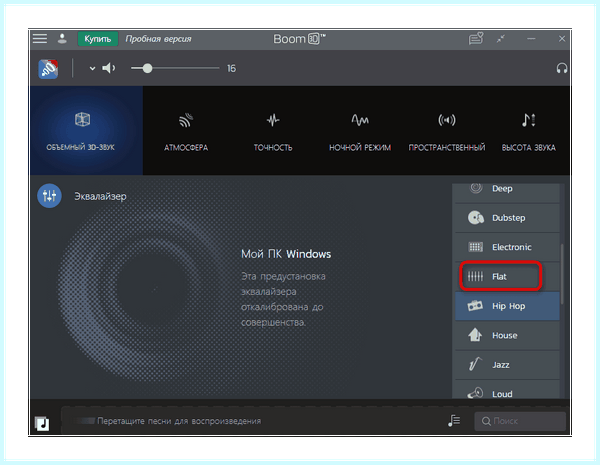Image resolution: width=600 pixels, height=465 pixels.
Task: Click the volume slider handle
Action: 147,69
